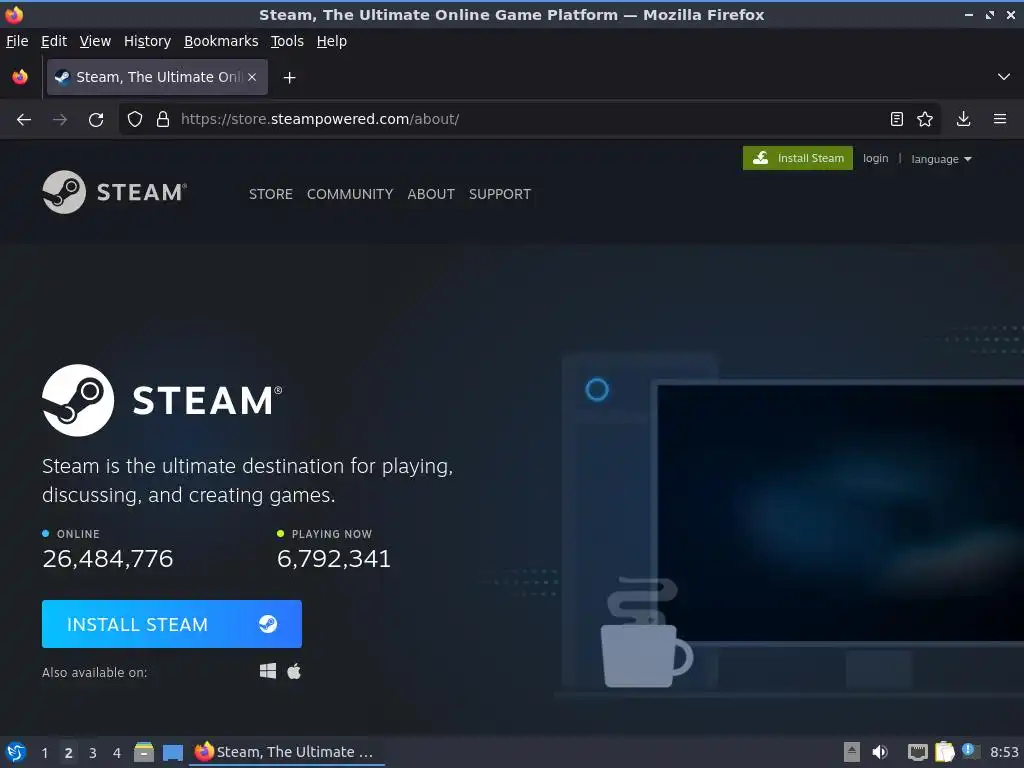Focus the URL address bar
Screen dimensions: 1024x768
tap(529, 119)
